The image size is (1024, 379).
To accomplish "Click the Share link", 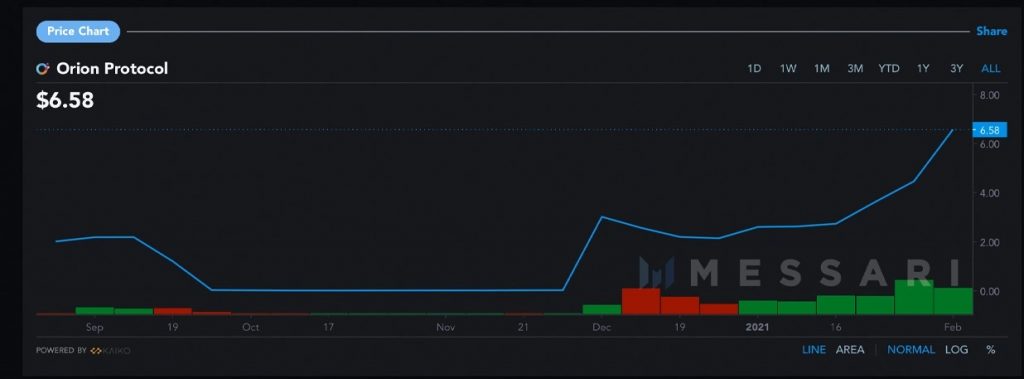I will tap(991, 31).
